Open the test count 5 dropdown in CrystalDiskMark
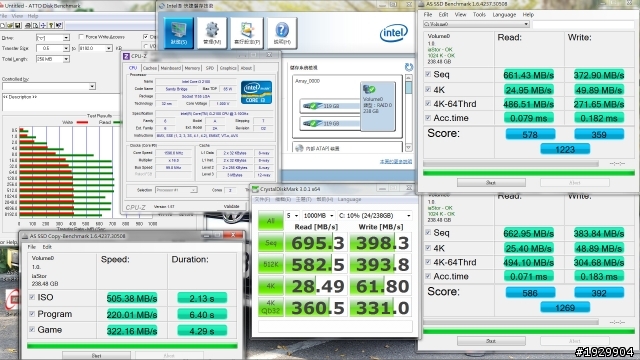This screenshot has height=360, width=640. [292, 216]
